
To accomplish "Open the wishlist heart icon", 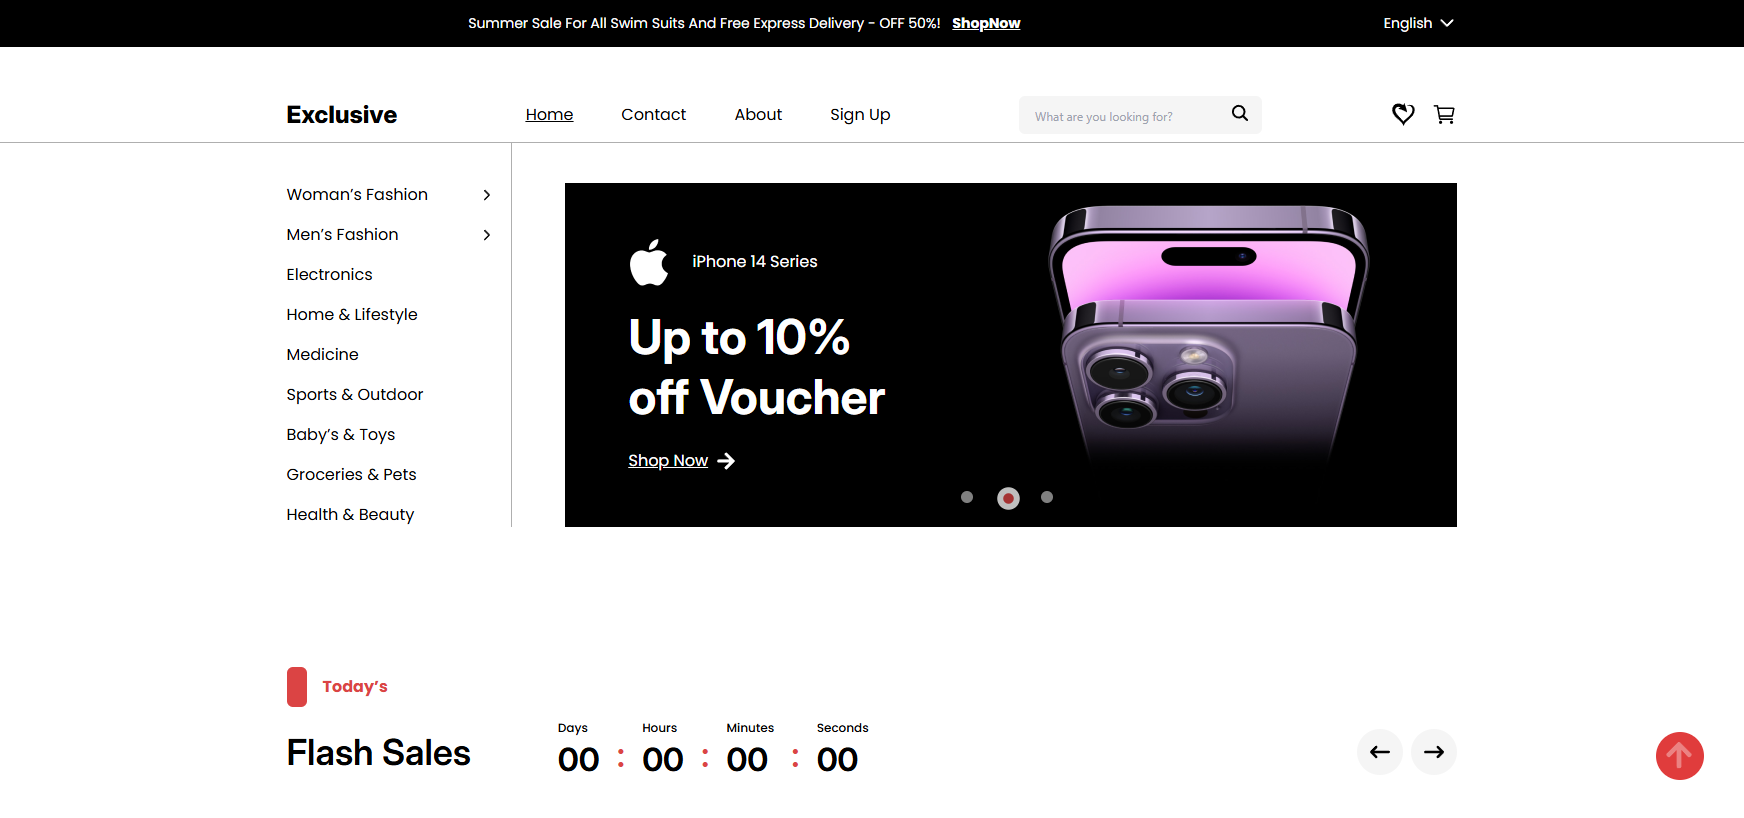I will point(1403,114).
